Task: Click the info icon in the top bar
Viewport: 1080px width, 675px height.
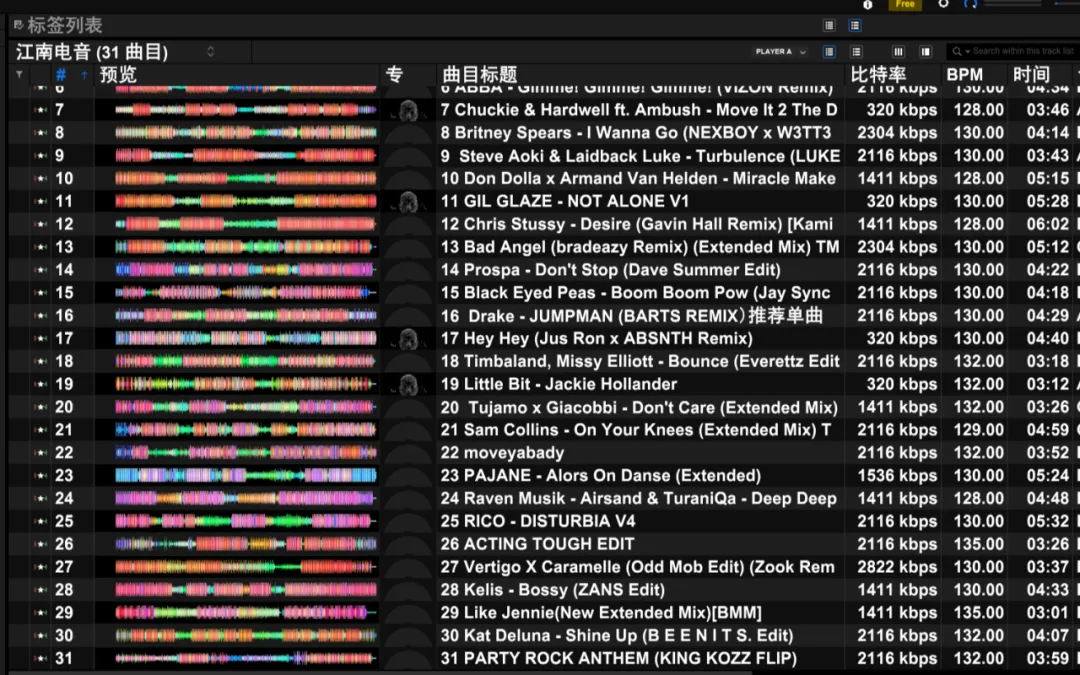Action: [868, 5]
